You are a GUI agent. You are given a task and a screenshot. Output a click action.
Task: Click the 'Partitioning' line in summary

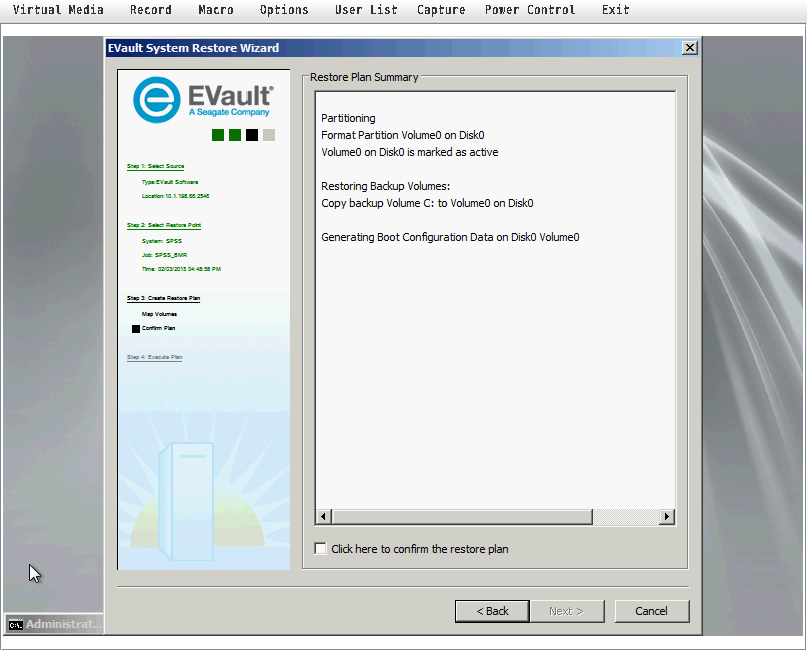pos(348,118)
